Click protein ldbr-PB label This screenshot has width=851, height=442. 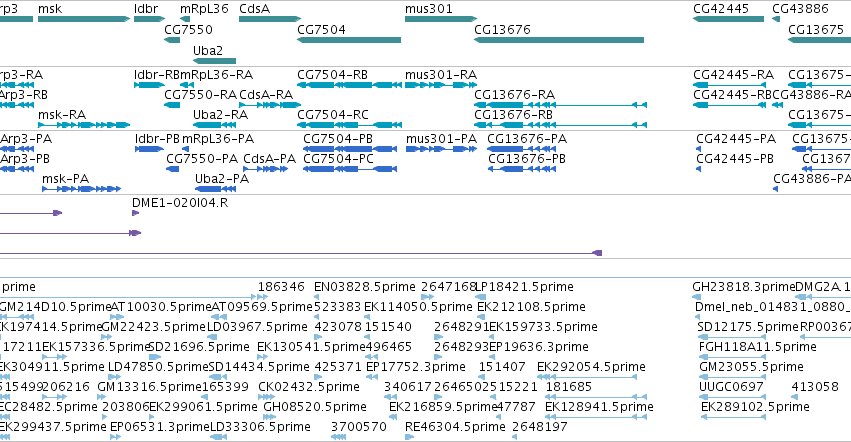pos(157,138)
